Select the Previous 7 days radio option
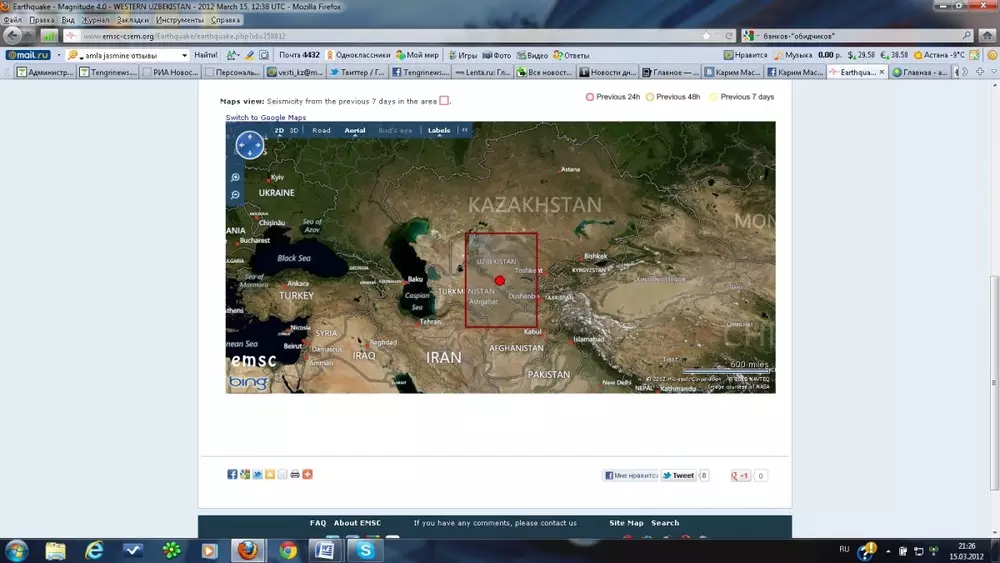Image resolution: width=1000 pixels, height=563 pixels. pyautogui.click(x=714, y=97)
